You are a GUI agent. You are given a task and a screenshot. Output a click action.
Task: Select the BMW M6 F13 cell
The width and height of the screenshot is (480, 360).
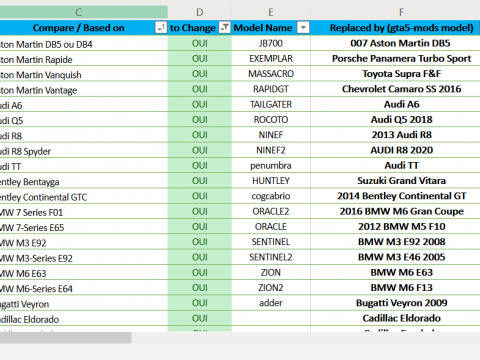[x=395, y=288]
